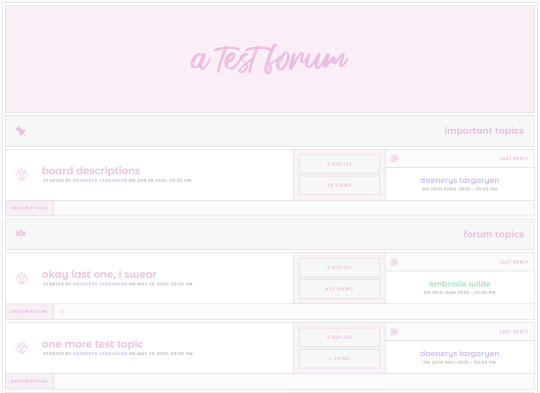Viewport: 540px width, 393px height.
Task: Click the lotus icon next to okay last one
Action: [22, 278]
